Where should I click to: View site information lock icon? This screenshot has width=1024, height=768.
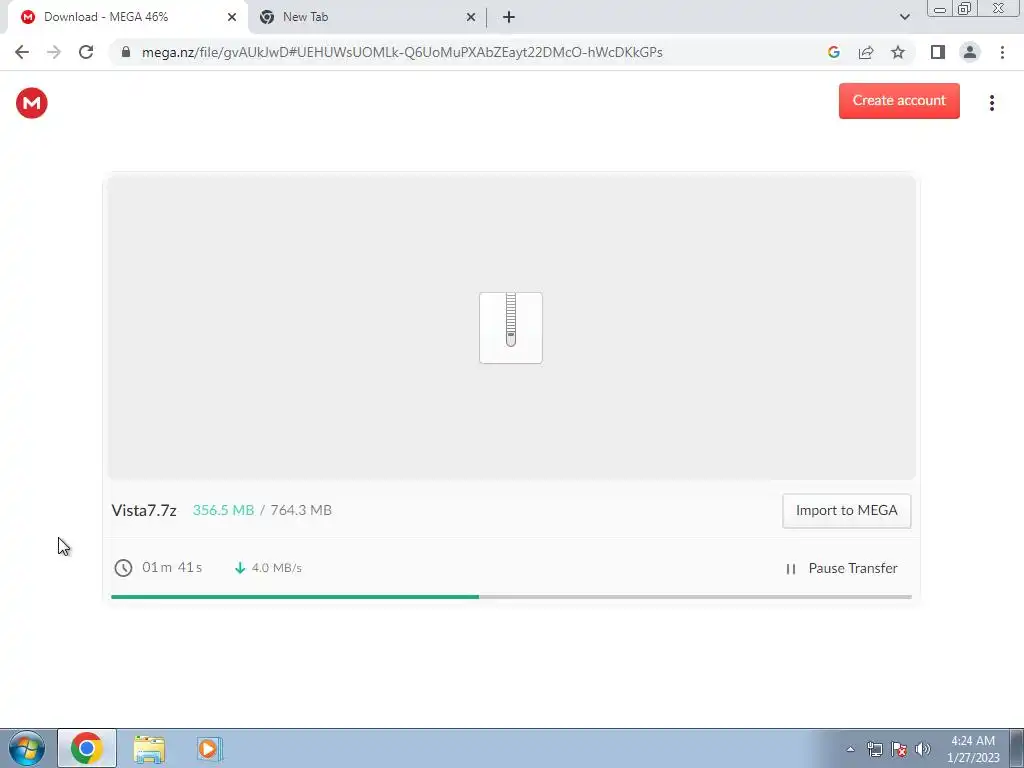pos(126,52)
